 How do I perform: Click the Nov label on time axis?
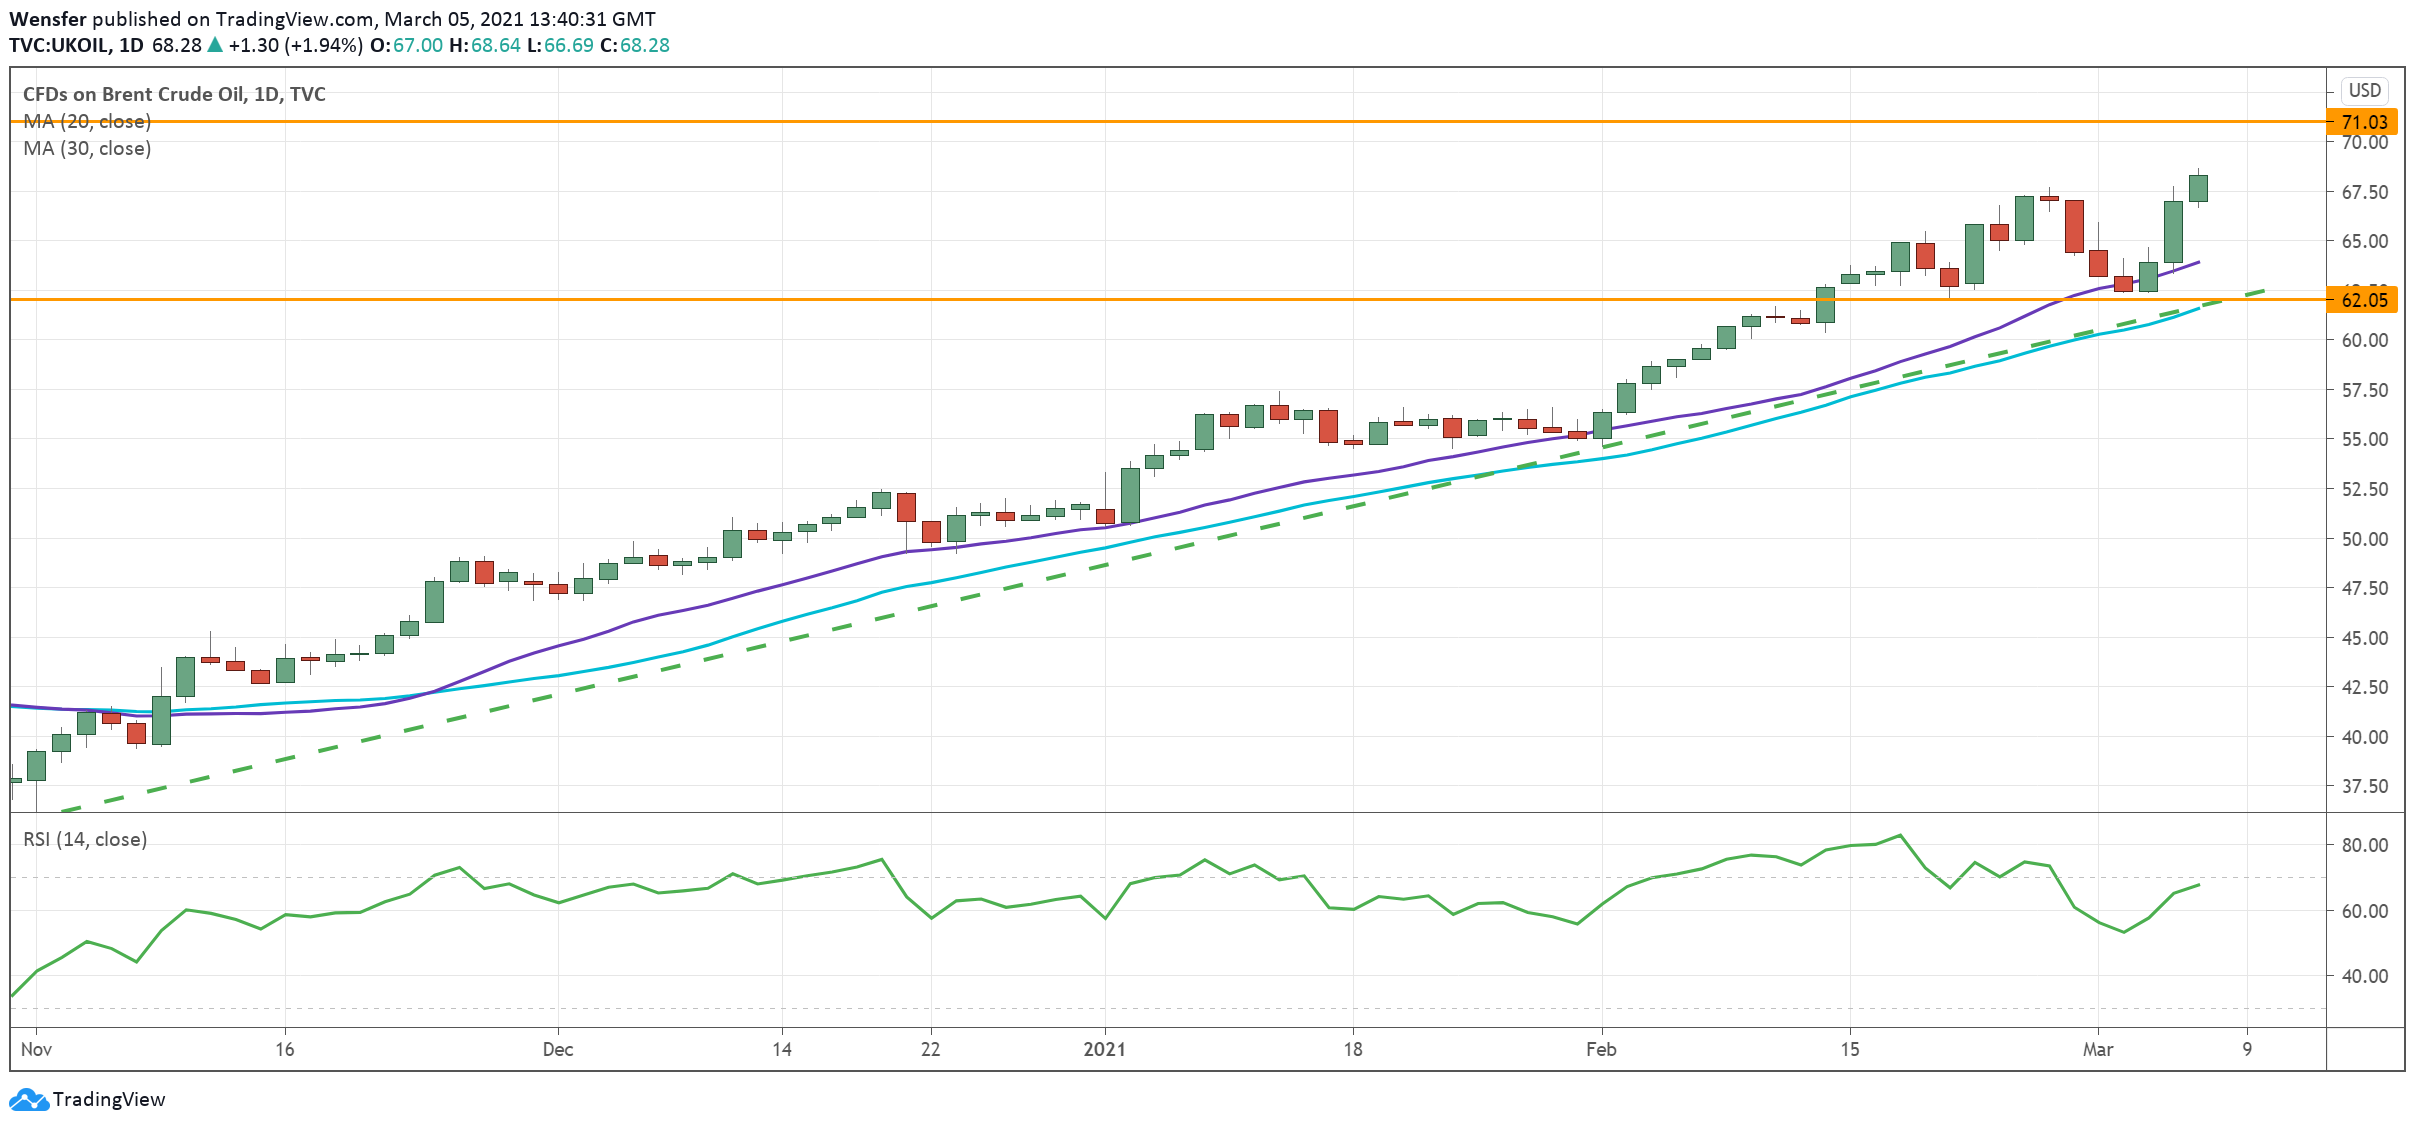coord(36,1049)
